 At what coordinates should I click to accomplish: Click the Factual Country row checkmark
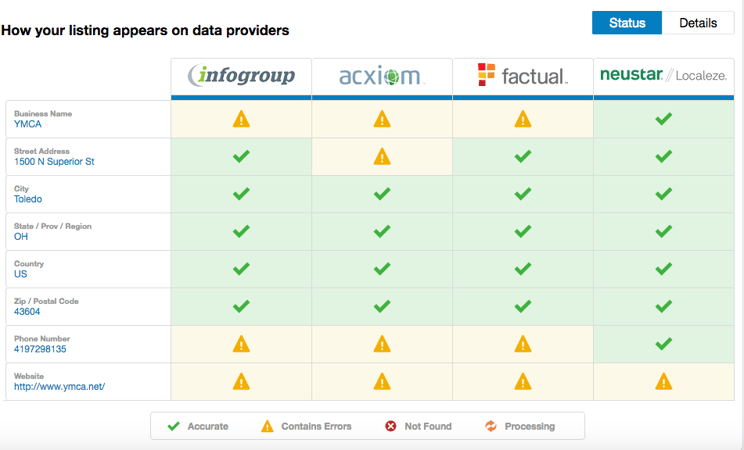[523, 269]
